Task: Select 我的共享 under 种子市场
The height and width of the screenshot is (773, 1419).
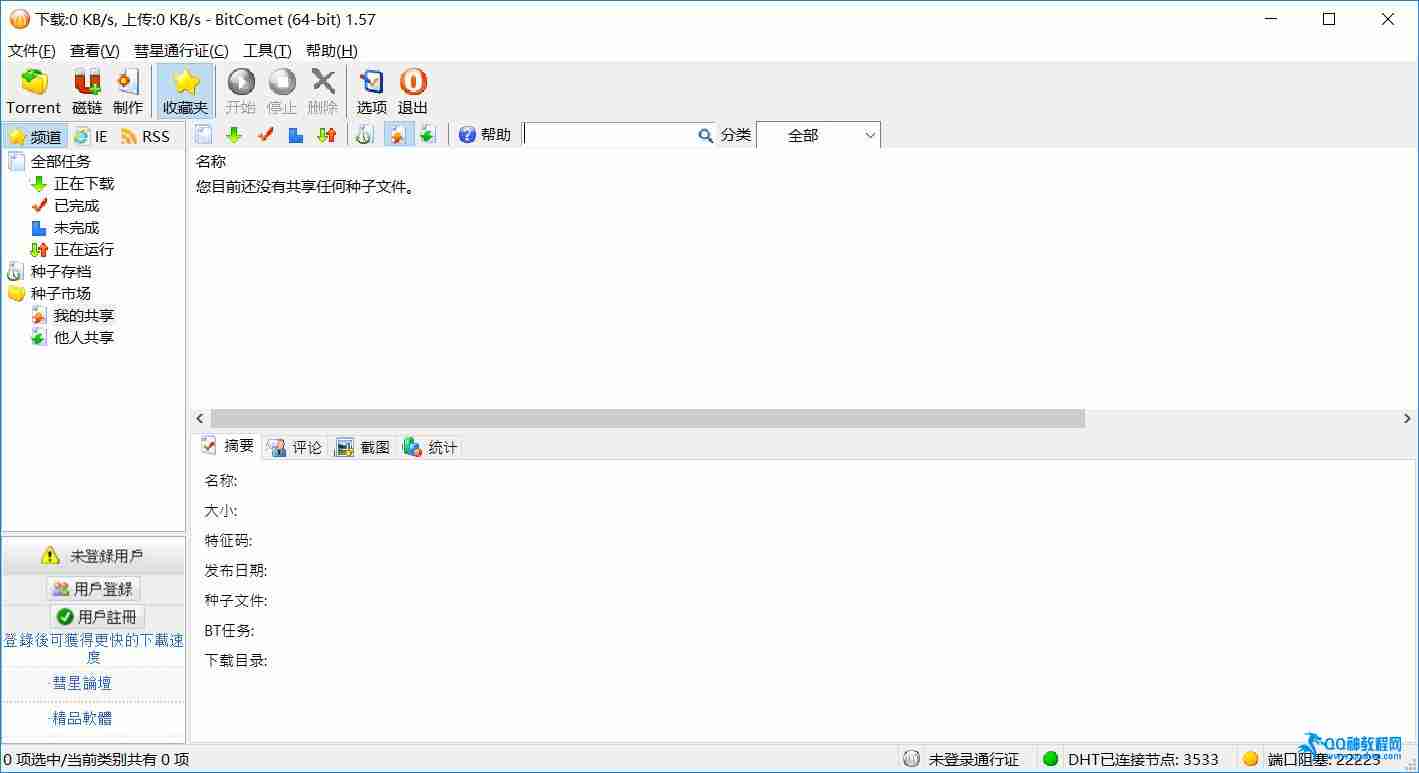Action: [x=84, y=316]
